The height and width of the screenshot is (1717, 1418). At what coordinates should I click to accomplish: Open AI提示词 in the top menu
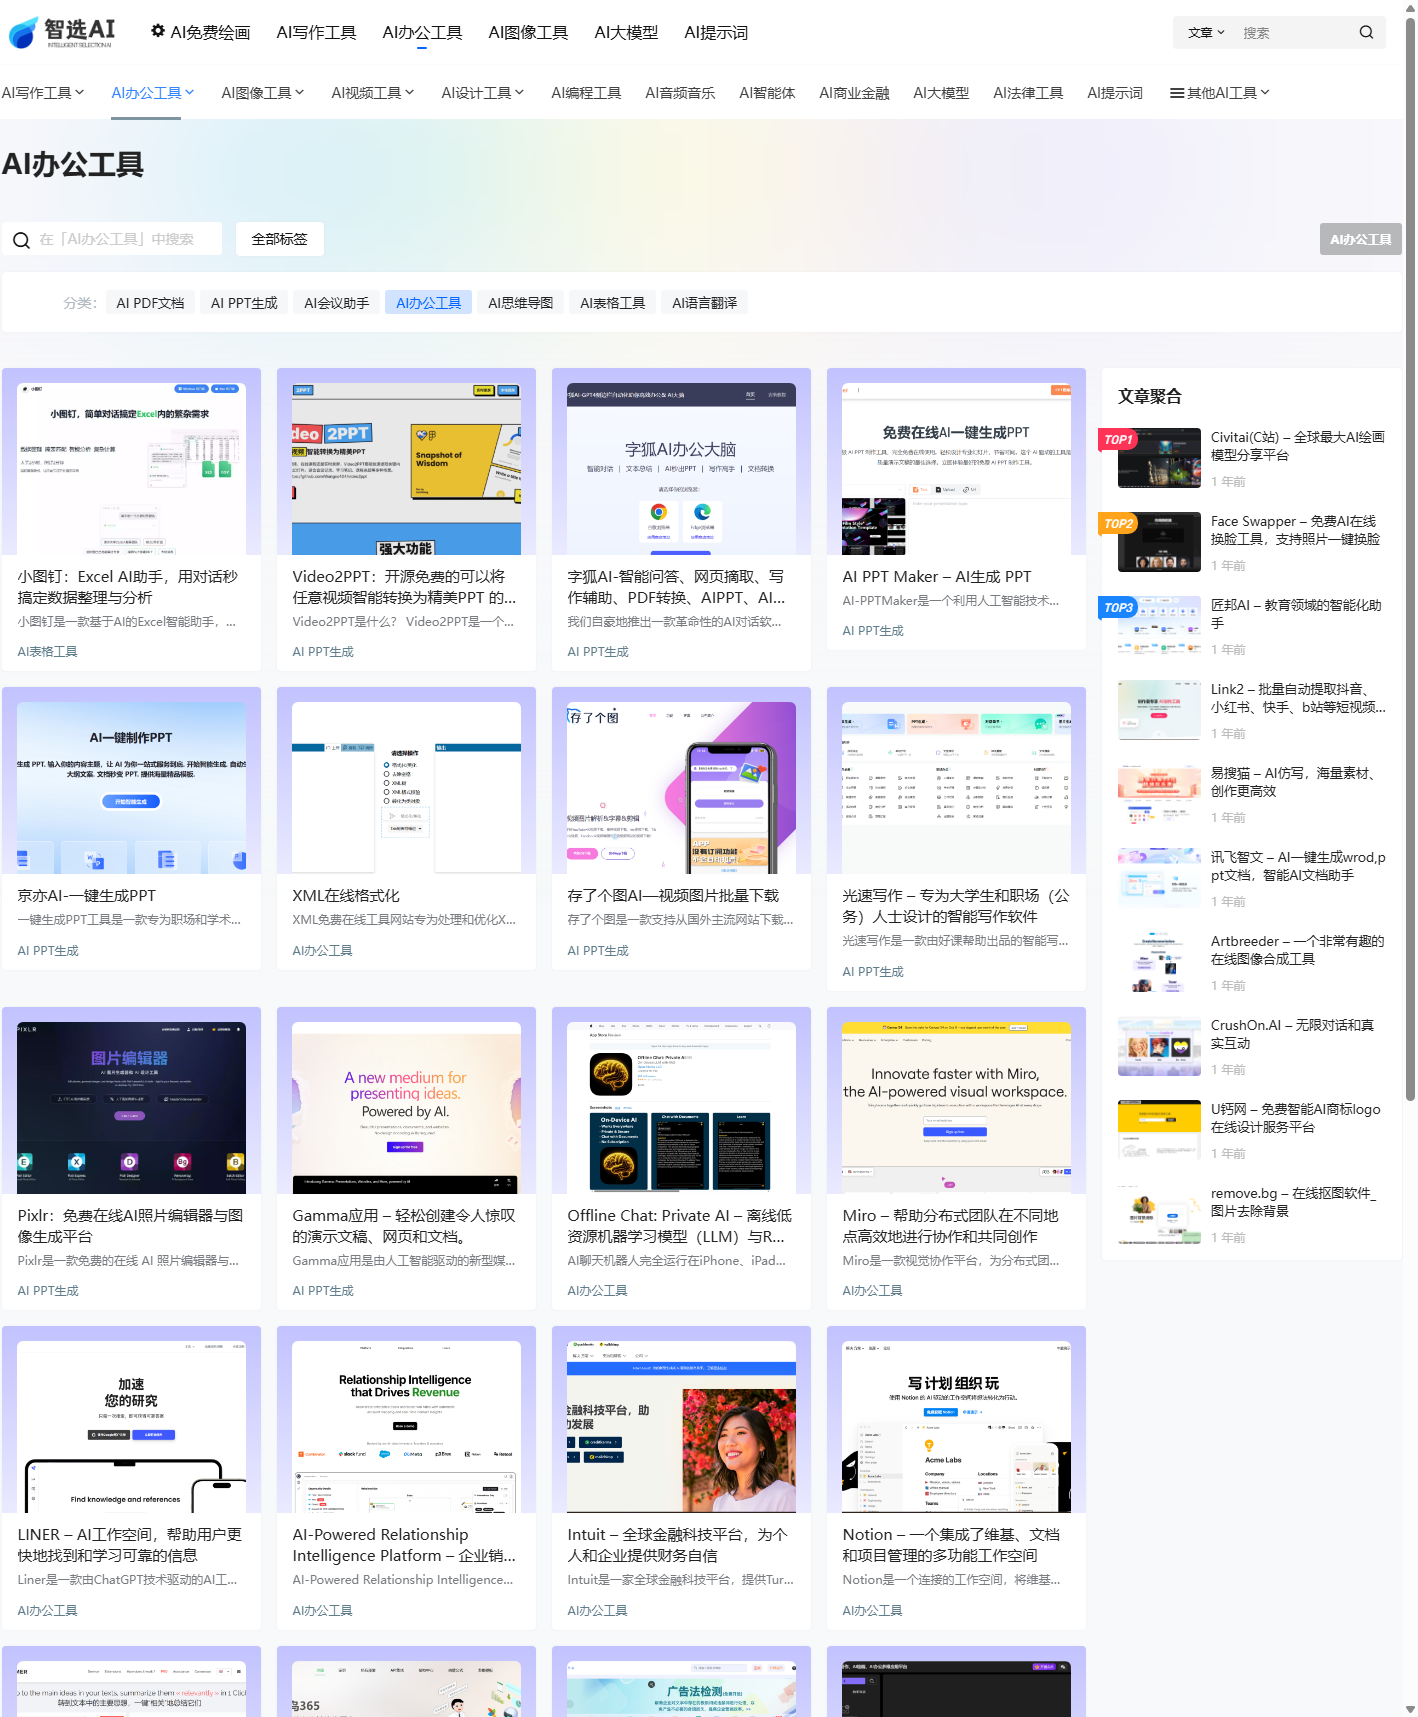pos(716,32)
